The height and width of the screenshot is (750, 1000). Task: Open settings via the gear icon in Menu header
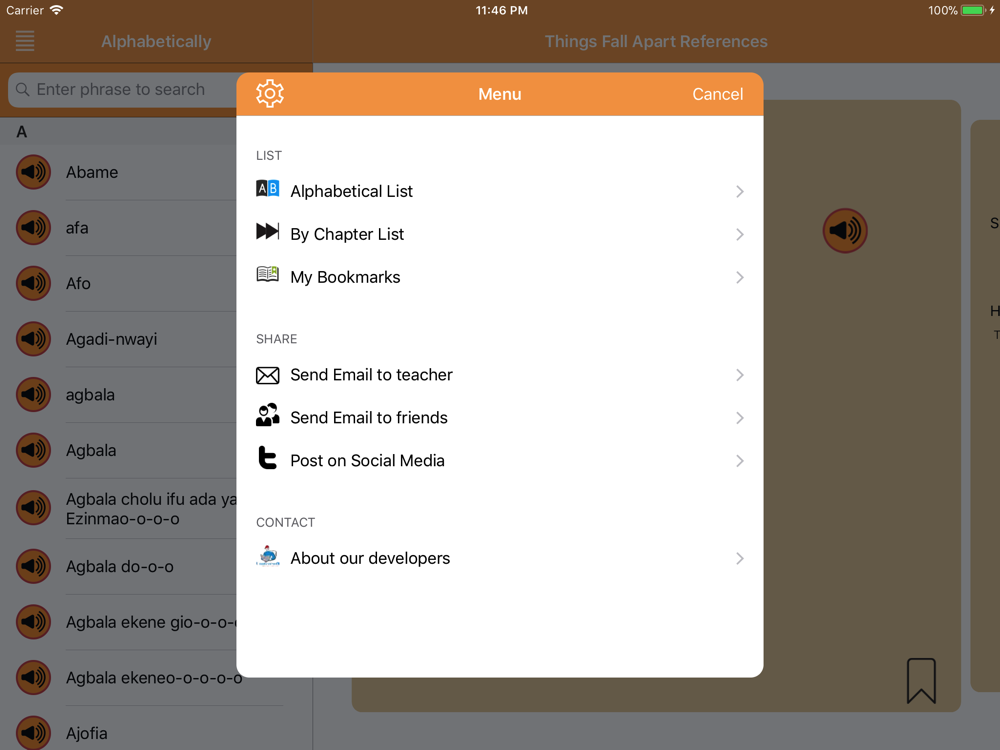click(x=270, y=94)
